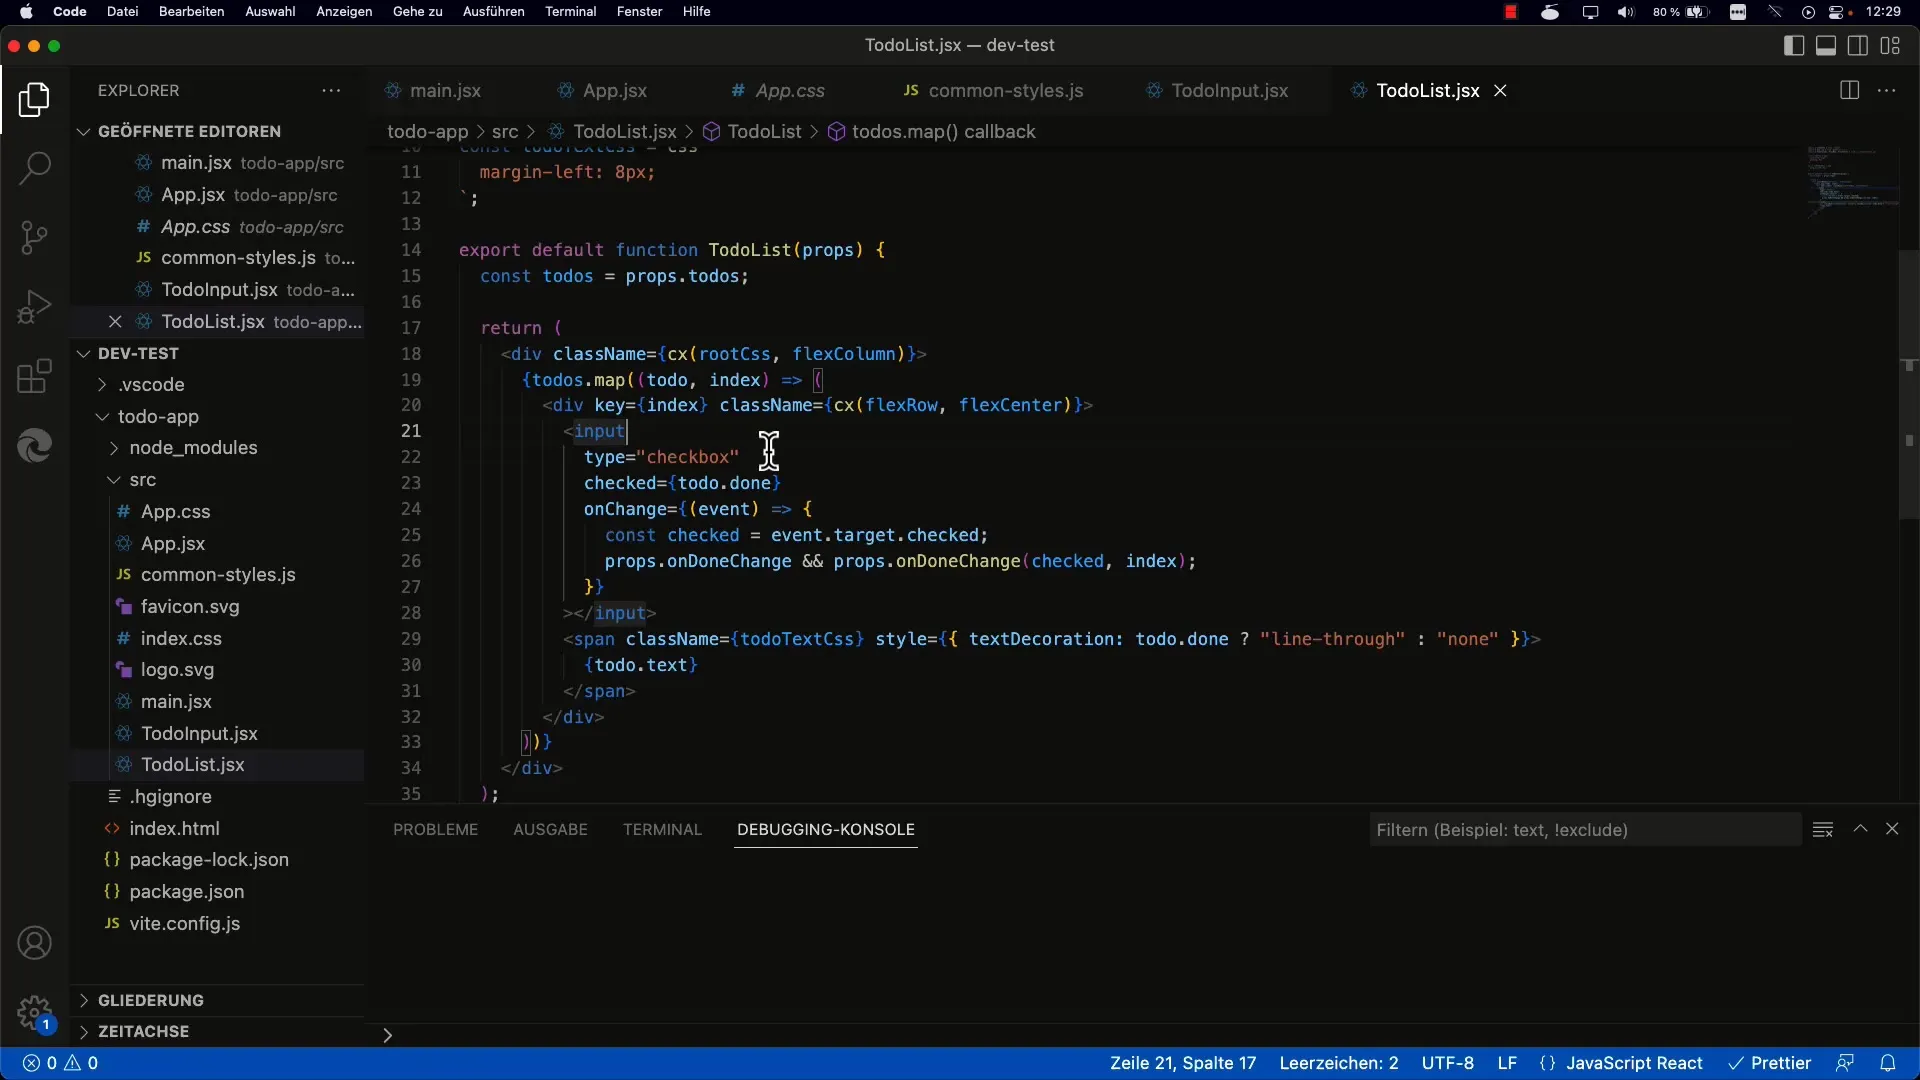Viewport: 1920px width, 1080px height.
Task: Open the Accounts icon in activity bar
Action: coord(34,943)
